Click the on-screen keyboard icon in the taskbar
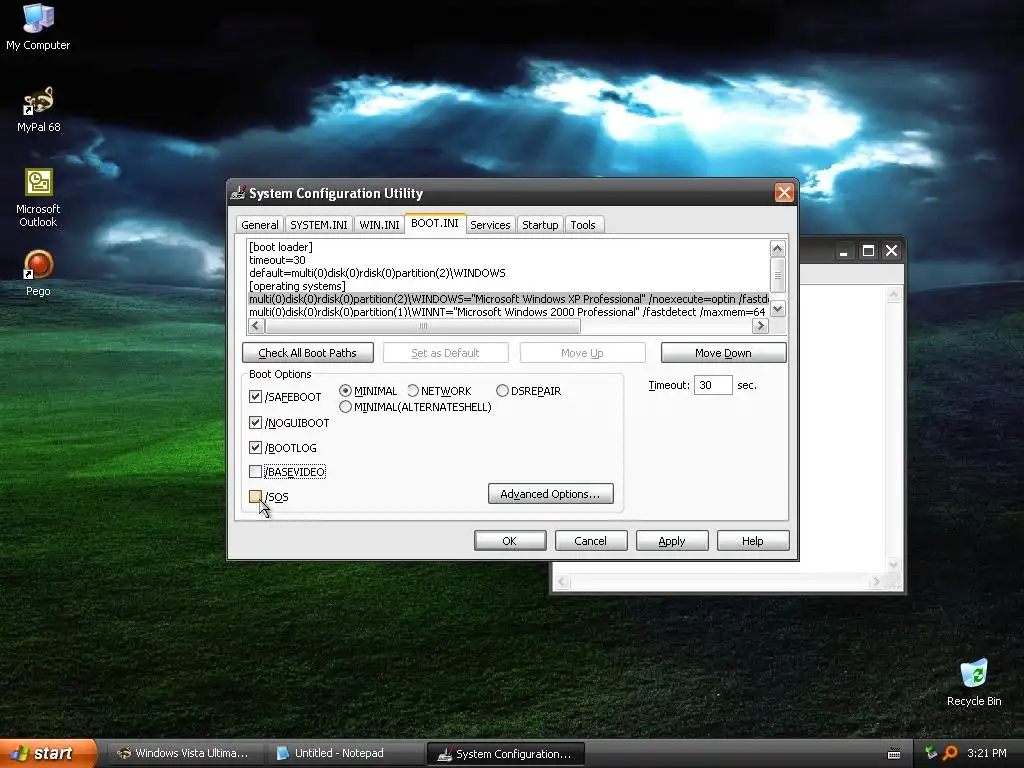 click(x=894, y=754)
